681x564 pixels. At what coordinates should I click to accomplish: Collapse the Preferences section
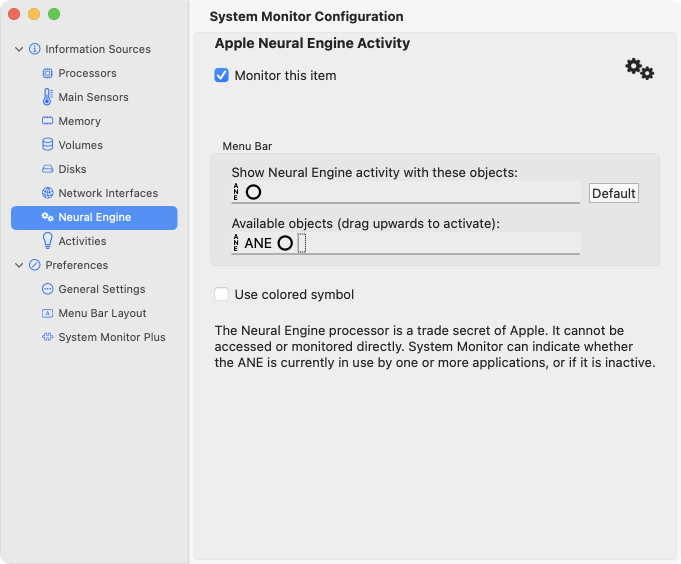19,265
